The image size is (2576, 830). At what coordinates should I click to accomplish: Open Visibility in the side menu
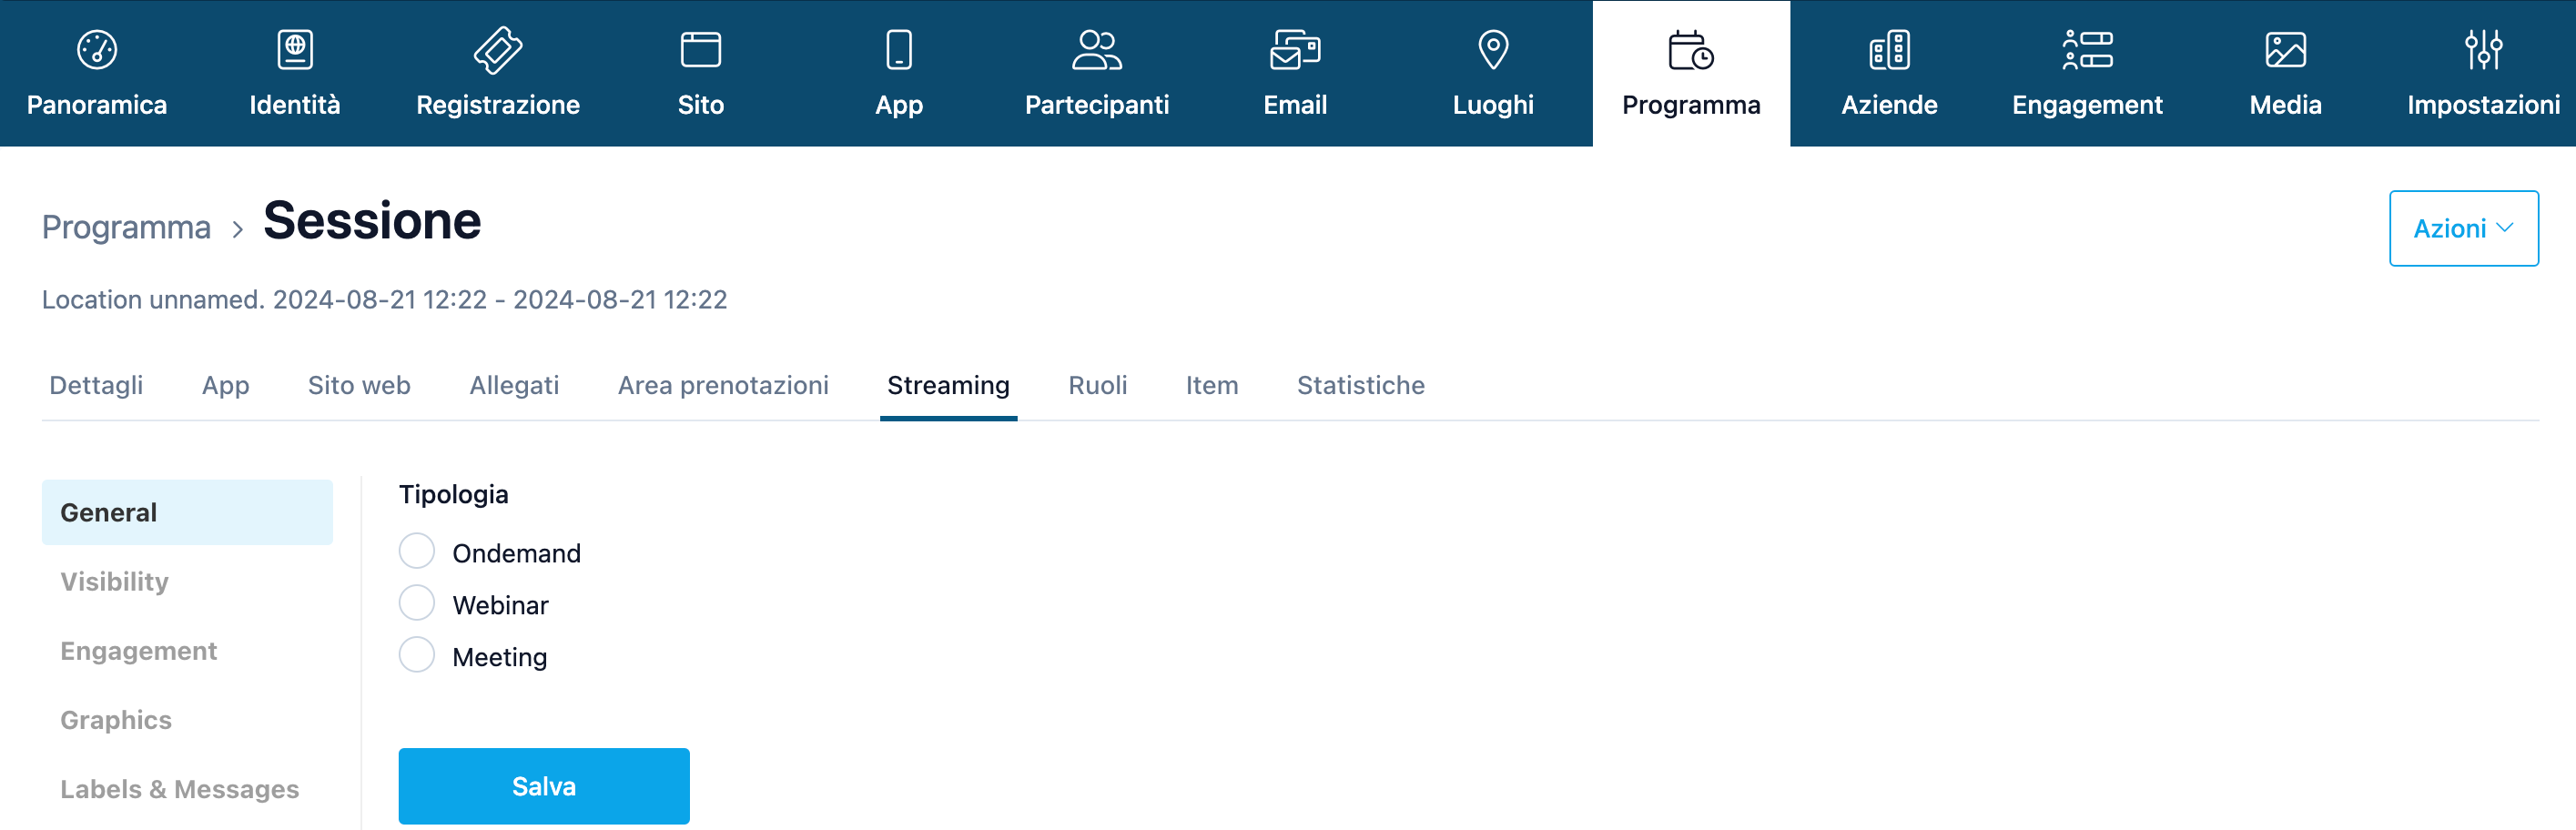[114, 581]
